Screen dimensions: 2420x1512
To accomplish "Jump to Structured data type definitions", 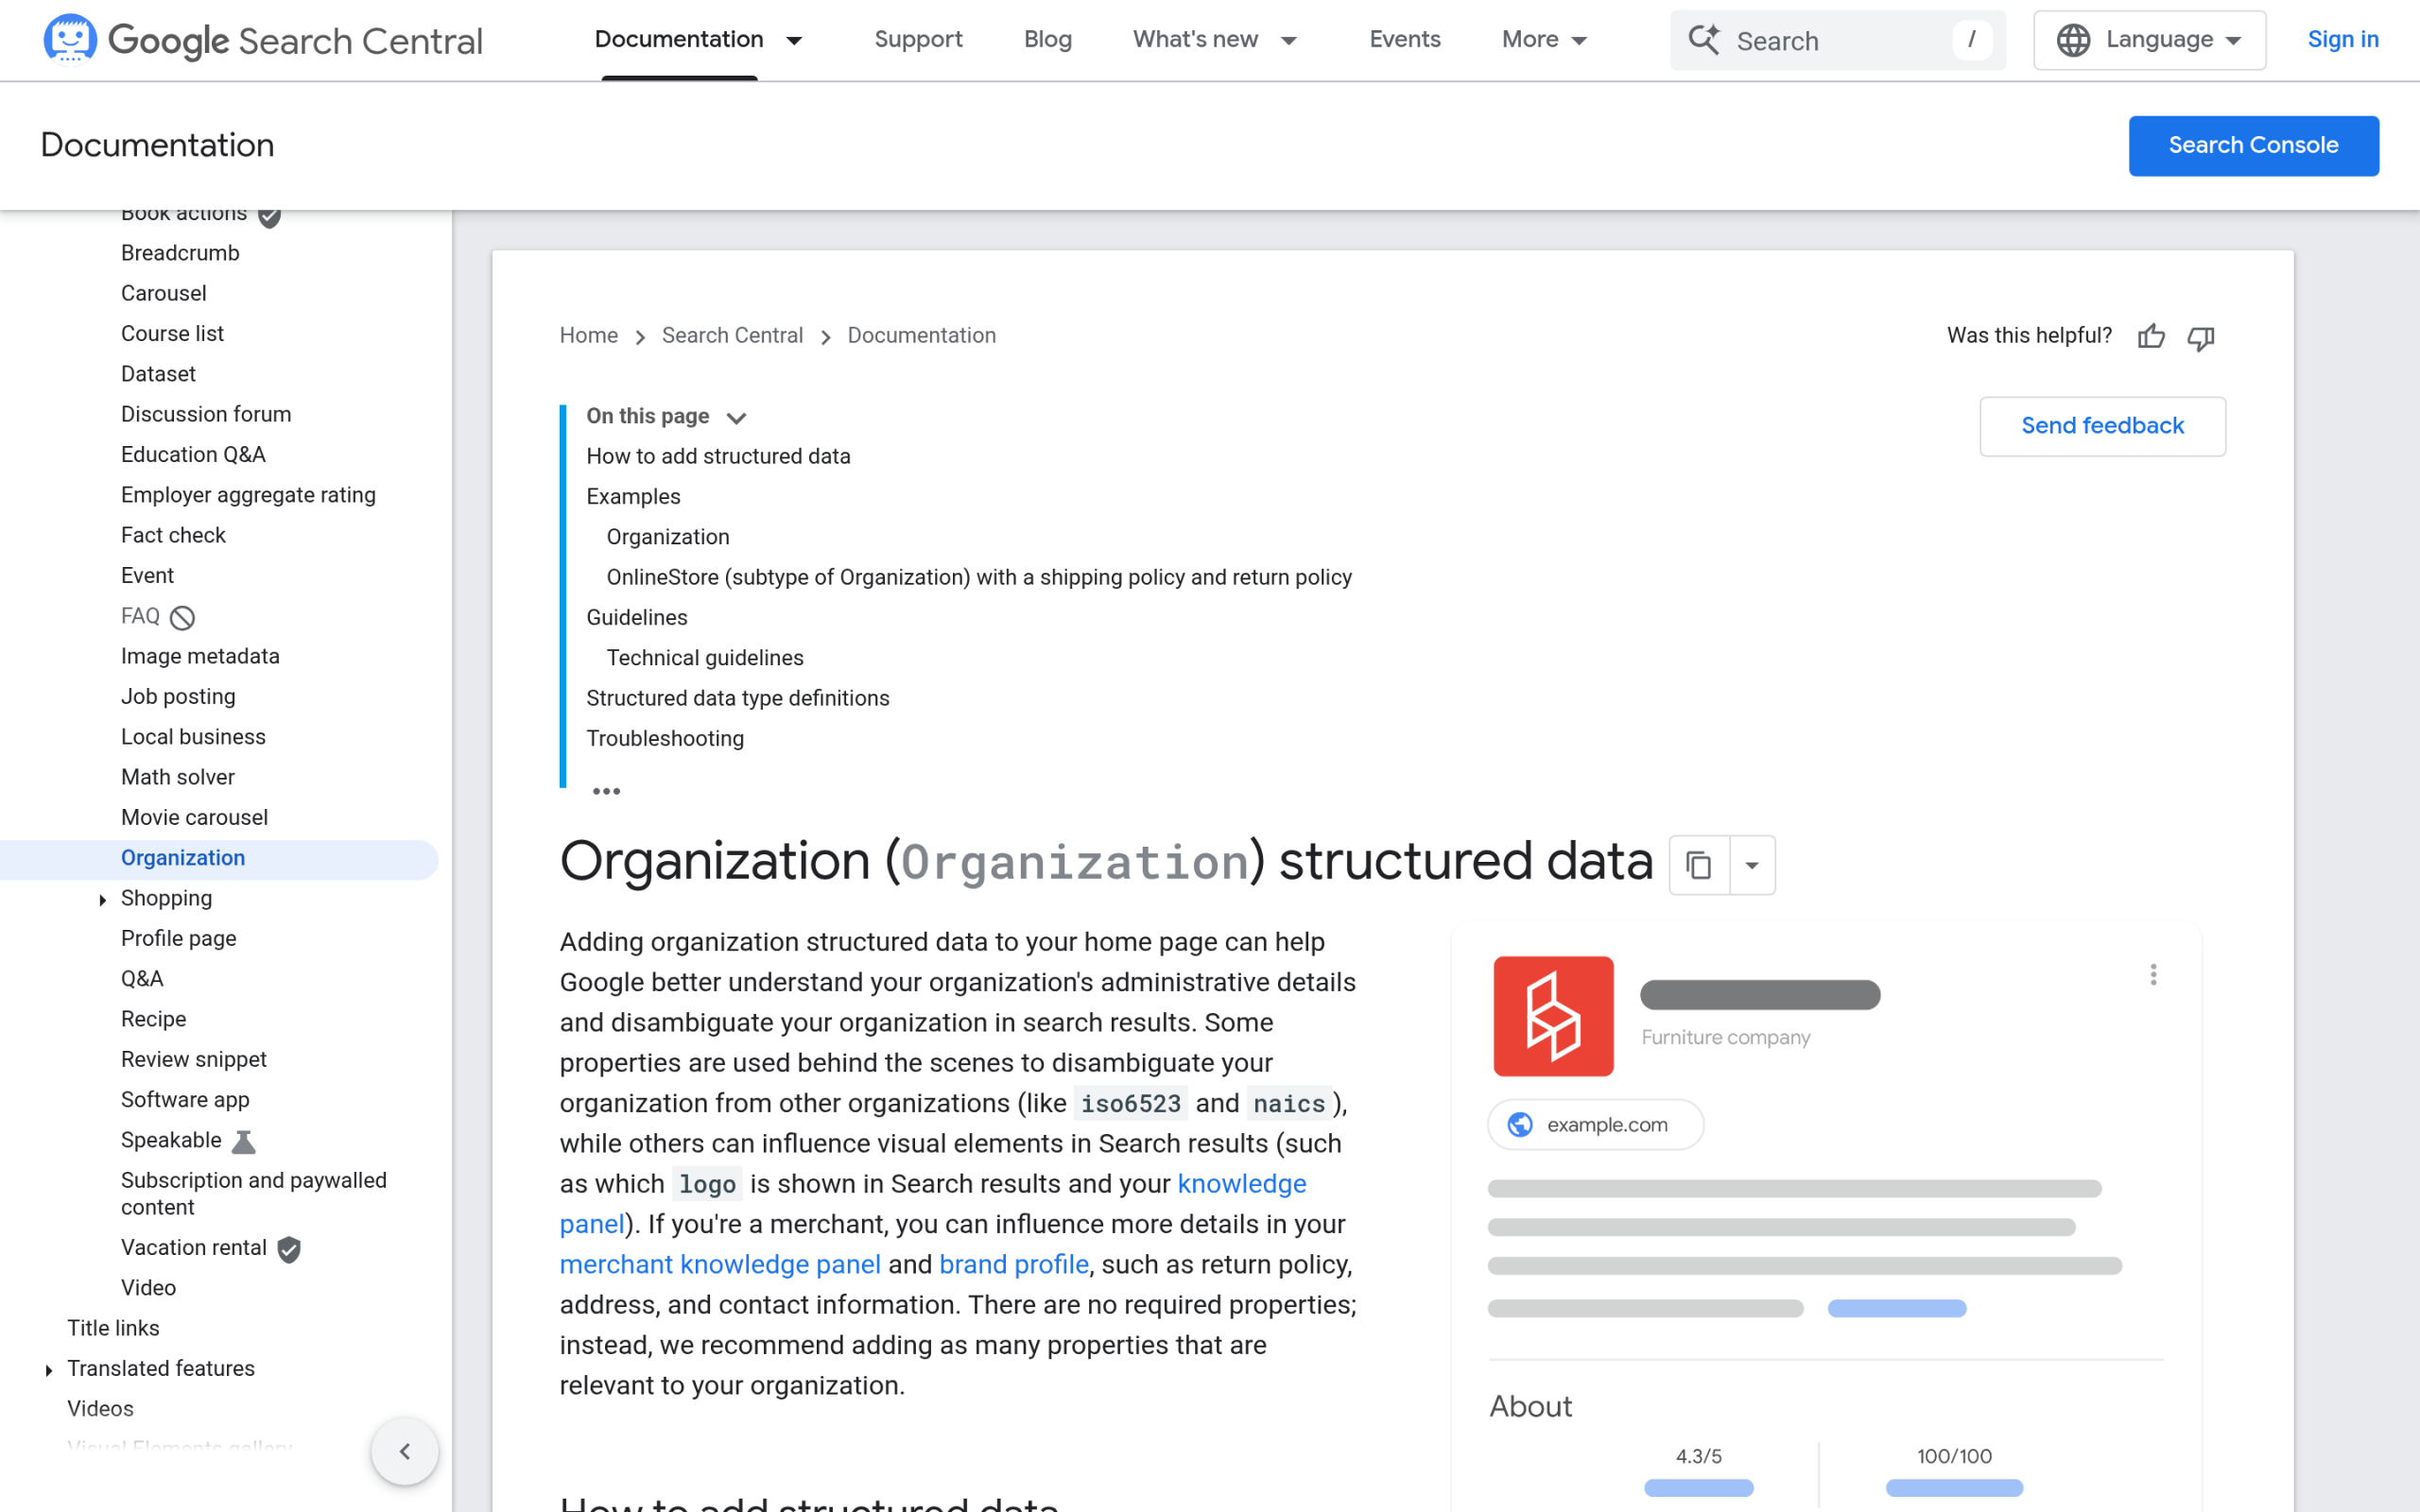I will tap(737, 699).
